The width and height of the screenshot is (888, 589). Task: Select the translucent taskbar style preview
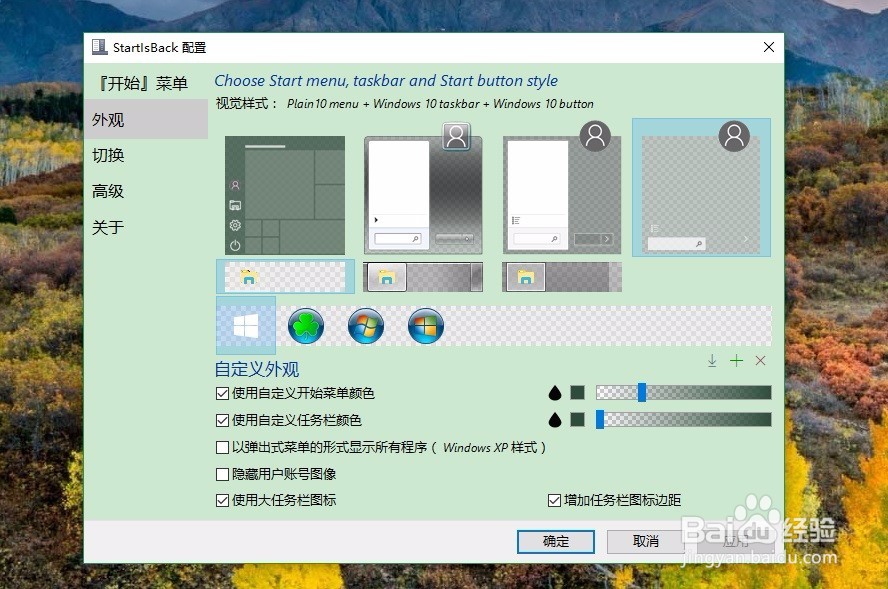[x=284, y=277]
